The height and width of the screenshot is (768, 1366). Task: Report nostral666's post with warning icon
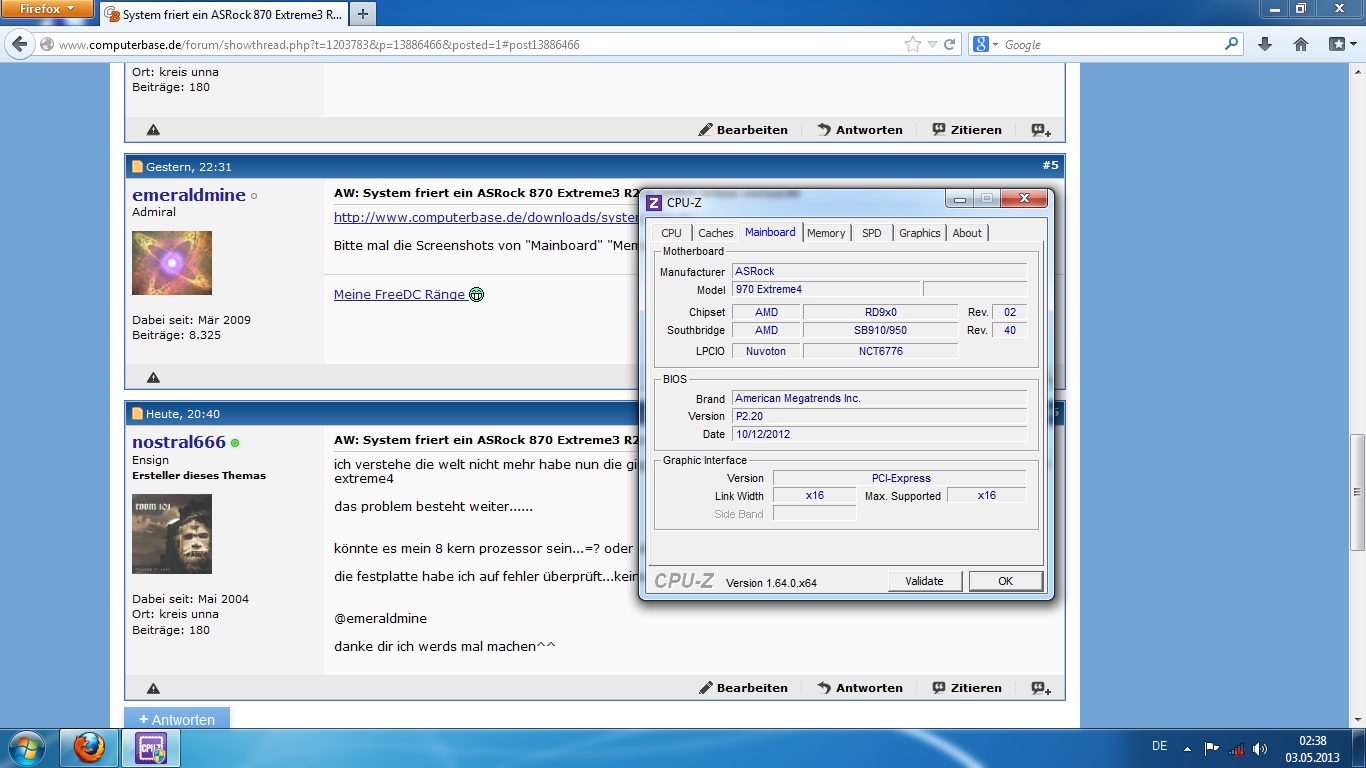point(153,688)
